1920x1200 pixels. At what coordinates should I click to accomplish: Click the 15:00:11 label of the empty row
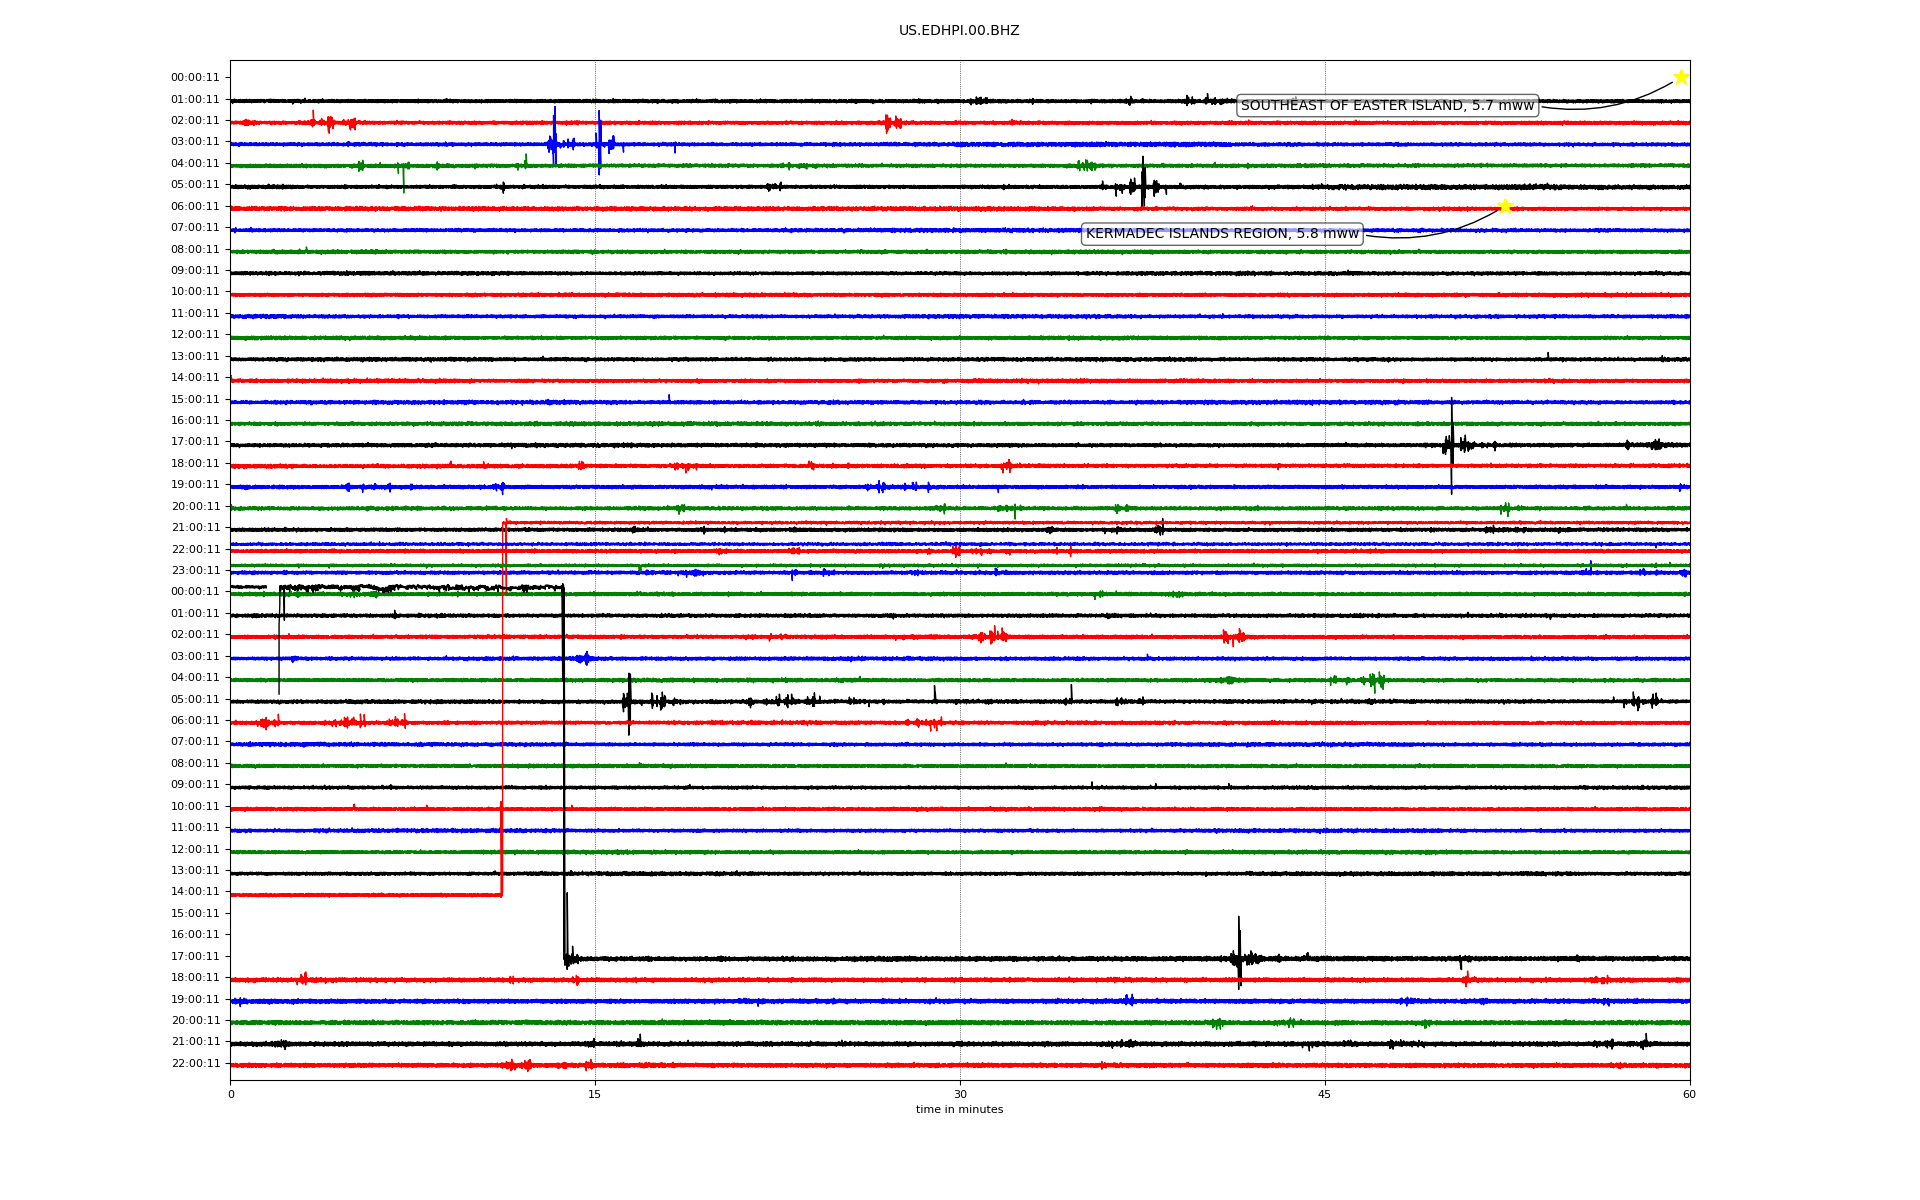point(195,914)
